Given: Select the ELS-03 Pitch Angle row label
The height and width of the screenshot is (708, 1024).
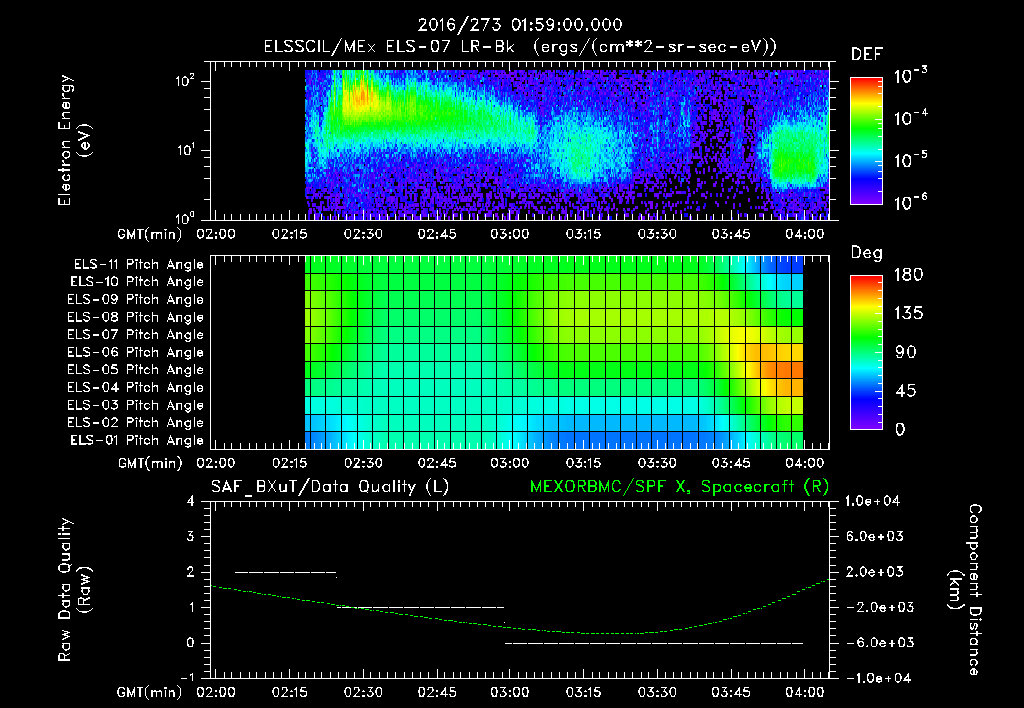Looking at the screenshot, I should point(135,406).
